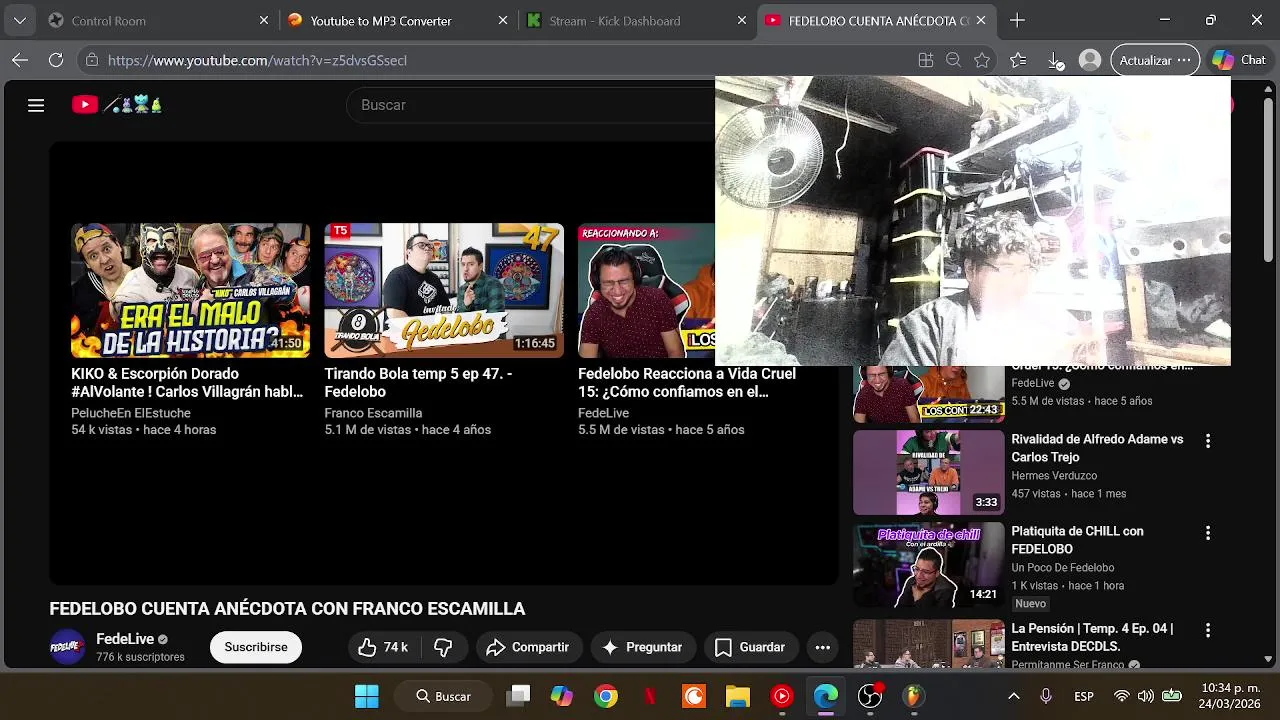Open the Hermes Verduzco channel name

coord(1054,476)
